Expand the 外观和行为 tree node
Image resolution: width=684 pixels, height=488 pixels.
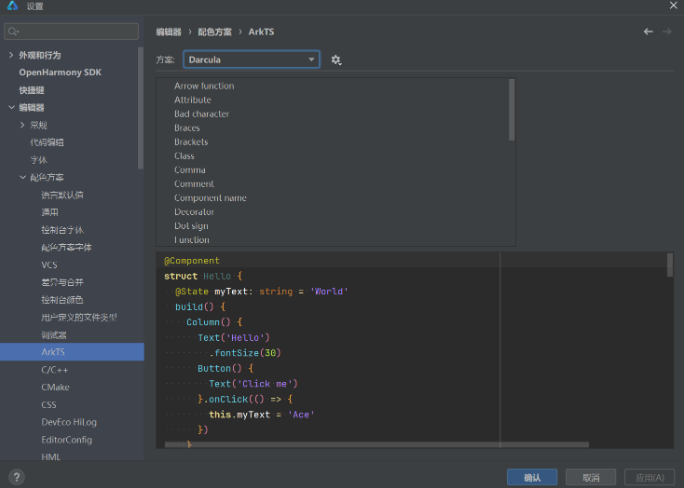coord(11,55)
